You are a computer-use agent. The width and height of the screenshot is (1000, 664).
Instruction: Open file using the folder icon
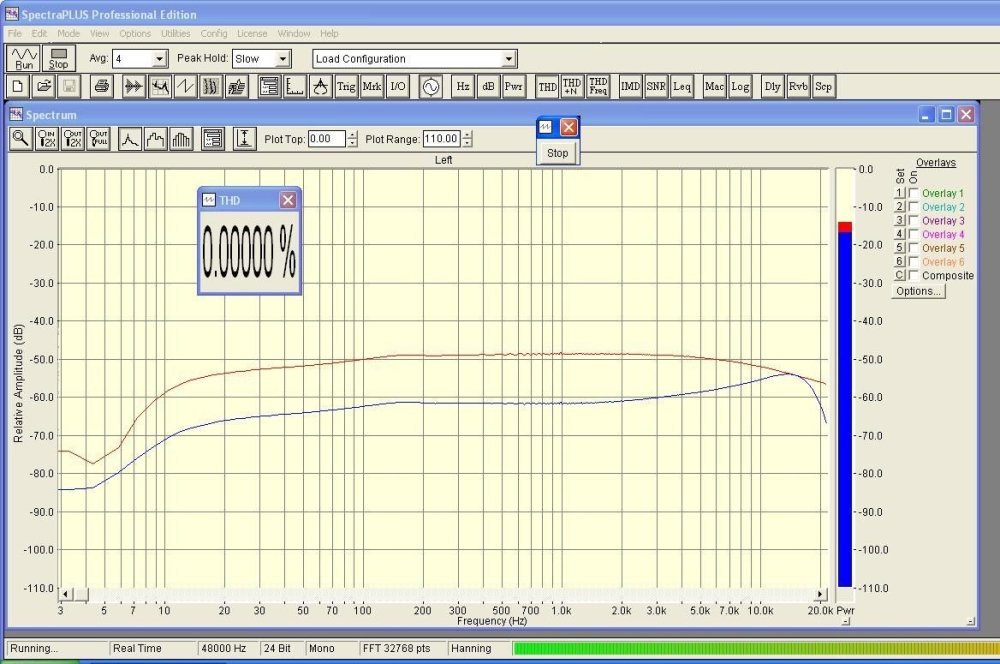coord(44,87)
